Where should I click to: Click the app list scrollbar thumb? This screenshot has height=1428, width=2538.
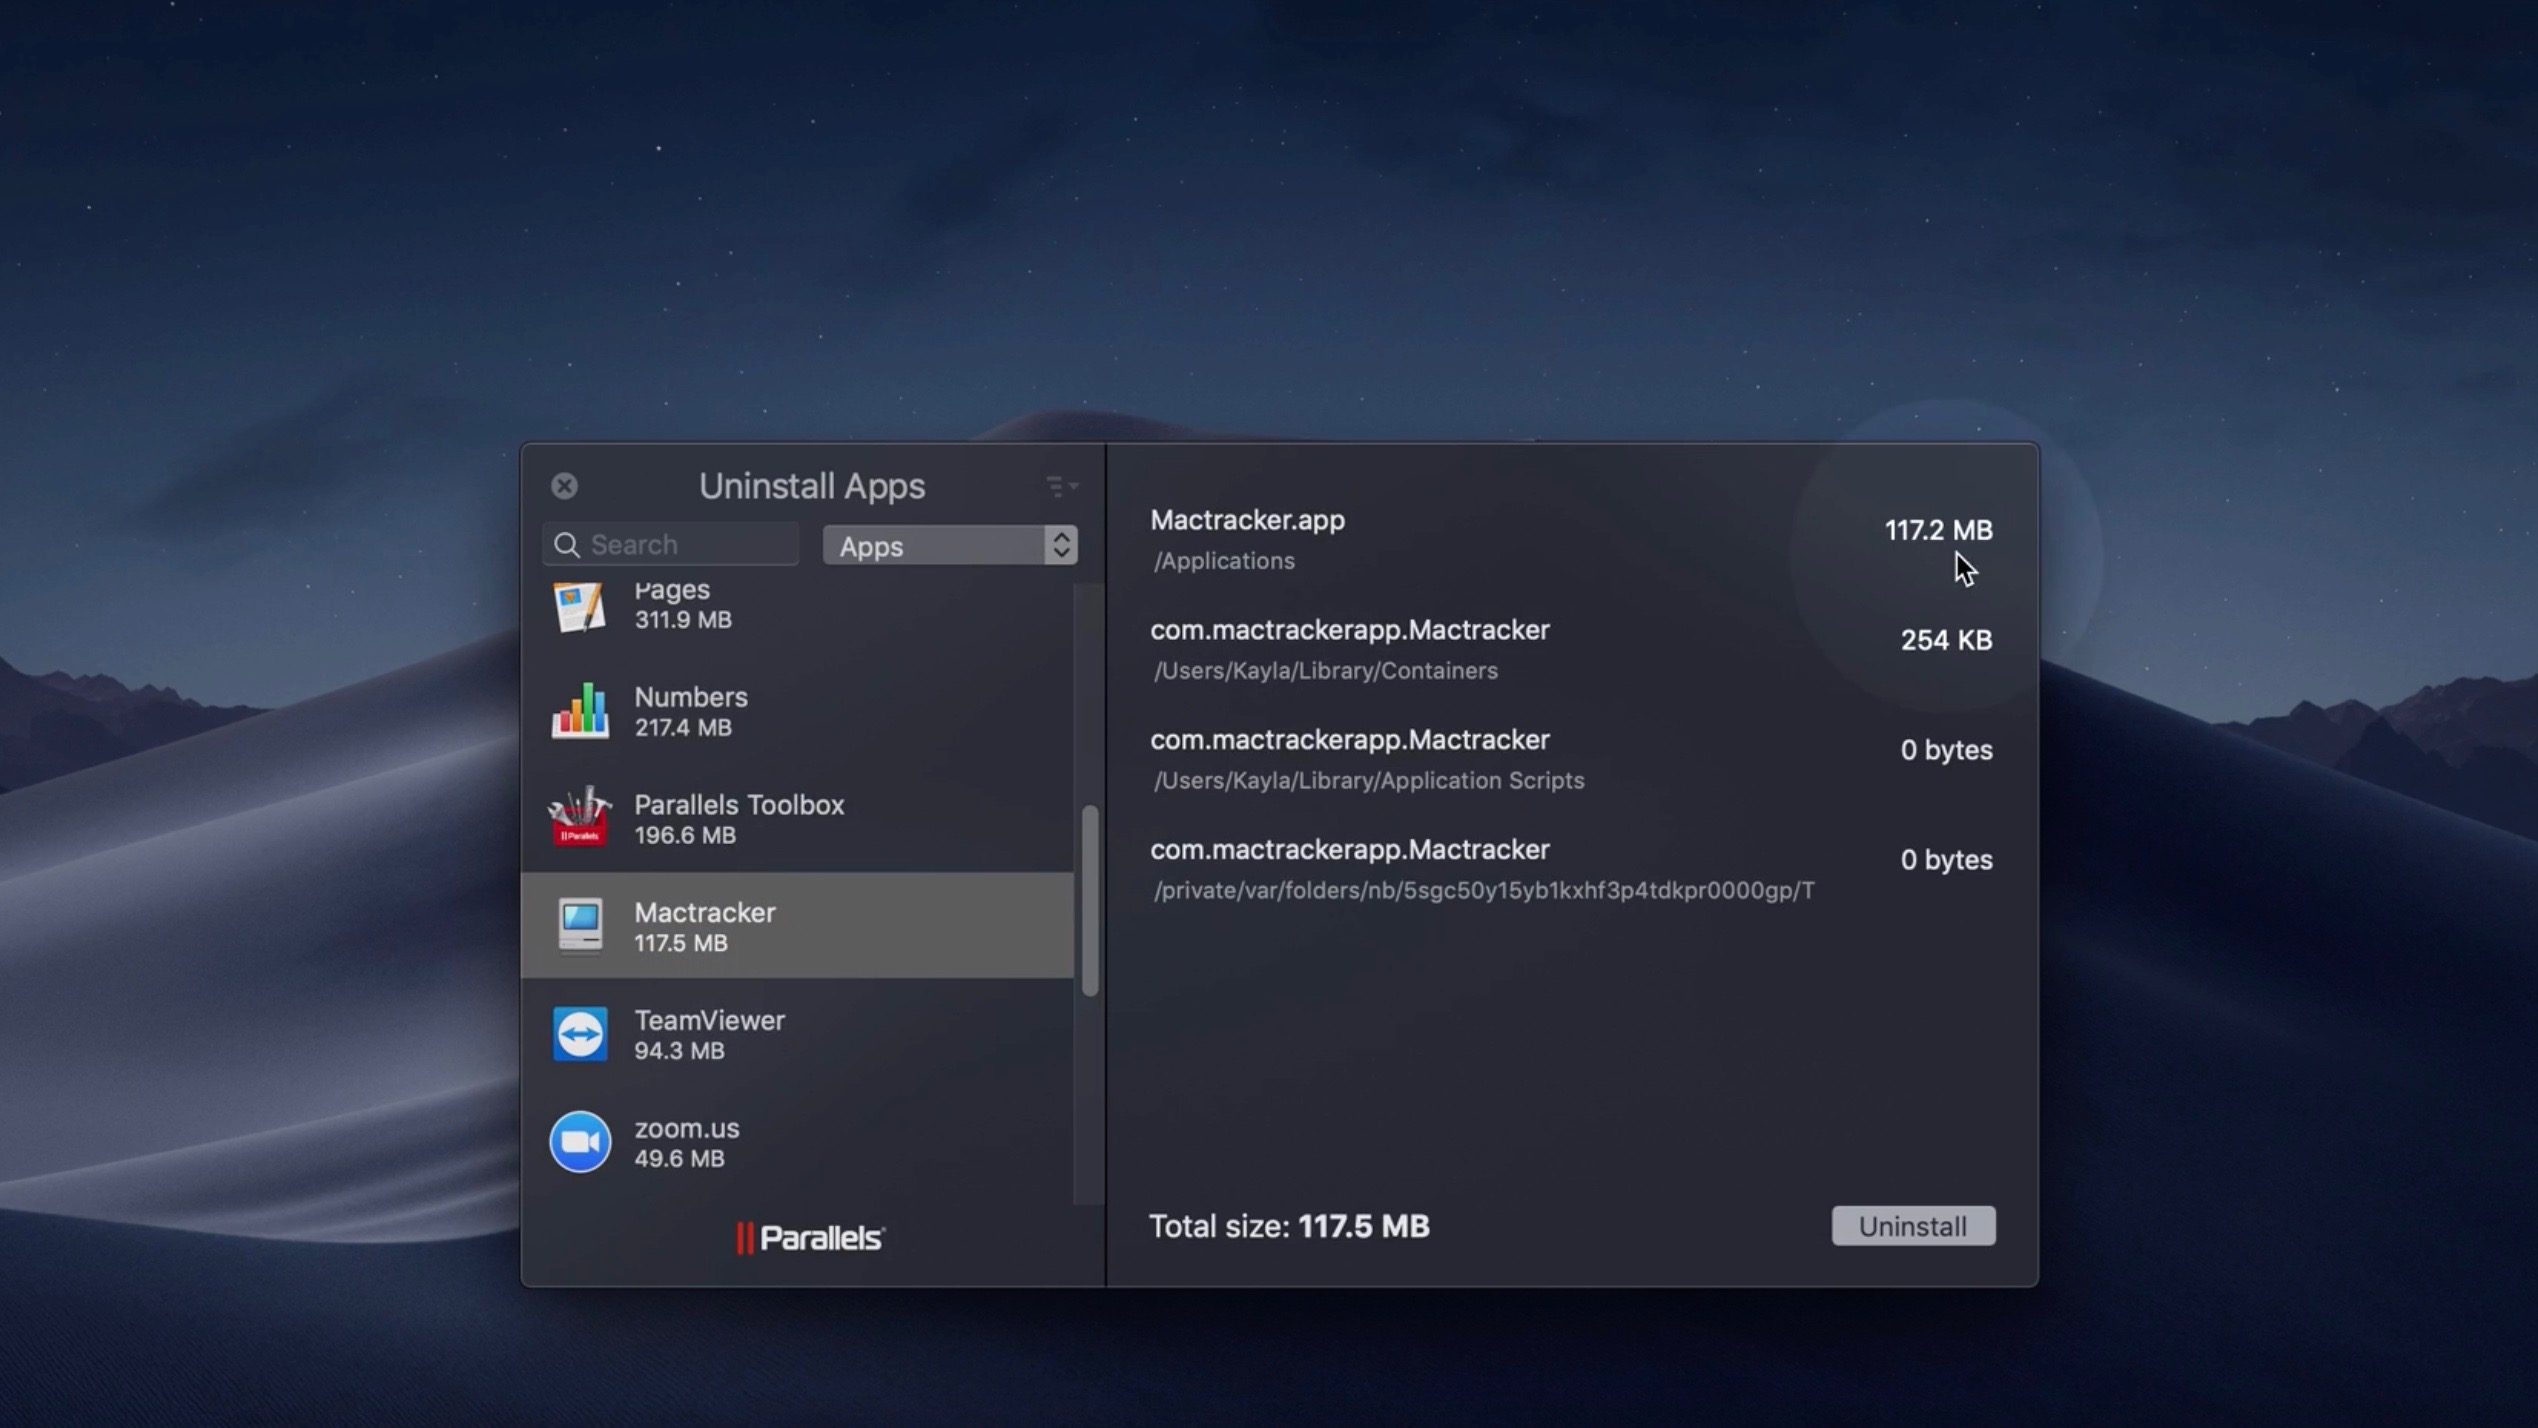pyautogui.click(x=1090, y=900)
